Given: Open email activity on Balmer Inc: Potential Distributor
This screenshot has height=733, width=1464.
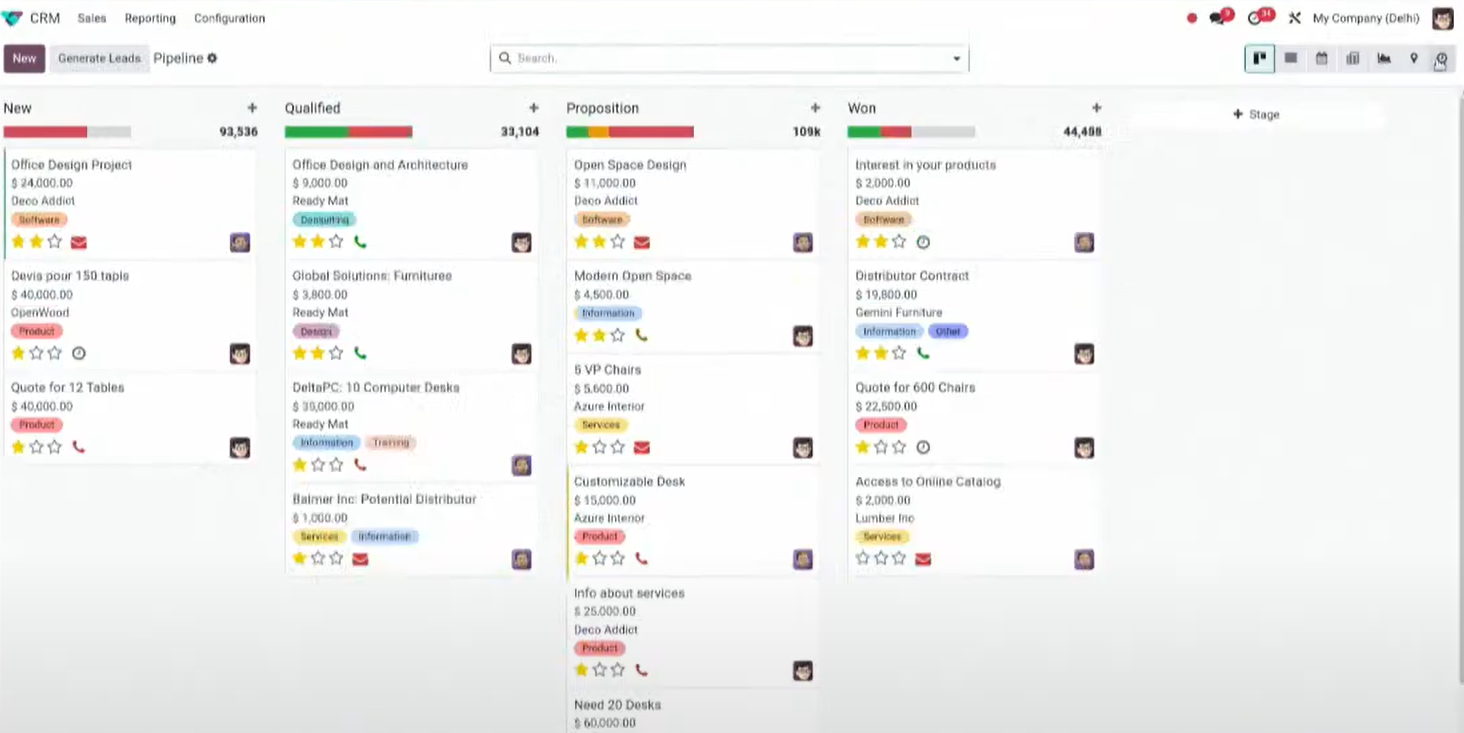Looking at the screenshot, I should coord(360,559).
